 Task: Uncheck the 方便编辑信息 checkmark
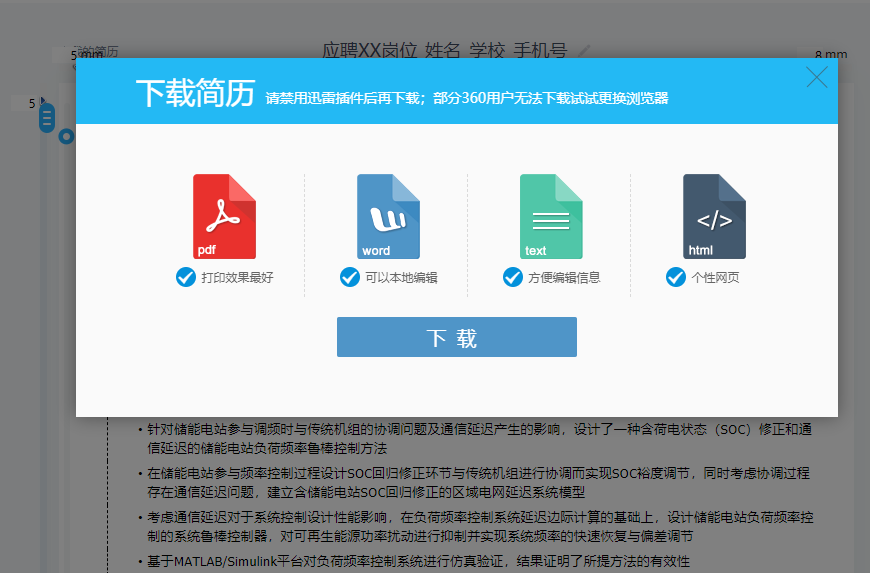coord(512,277)
